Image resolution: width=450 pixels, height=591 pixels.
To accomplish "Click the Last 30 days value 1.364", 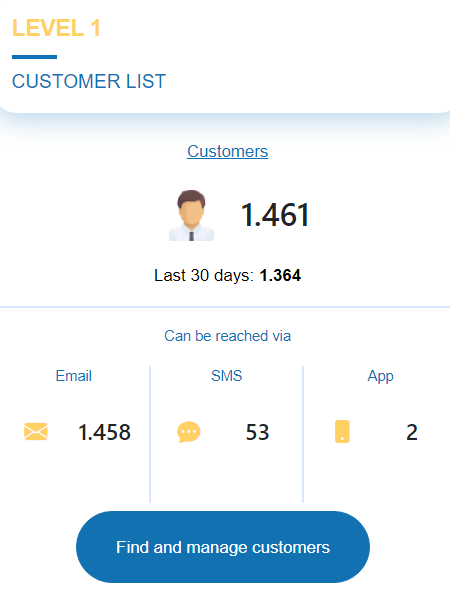I will pos(280,276).
